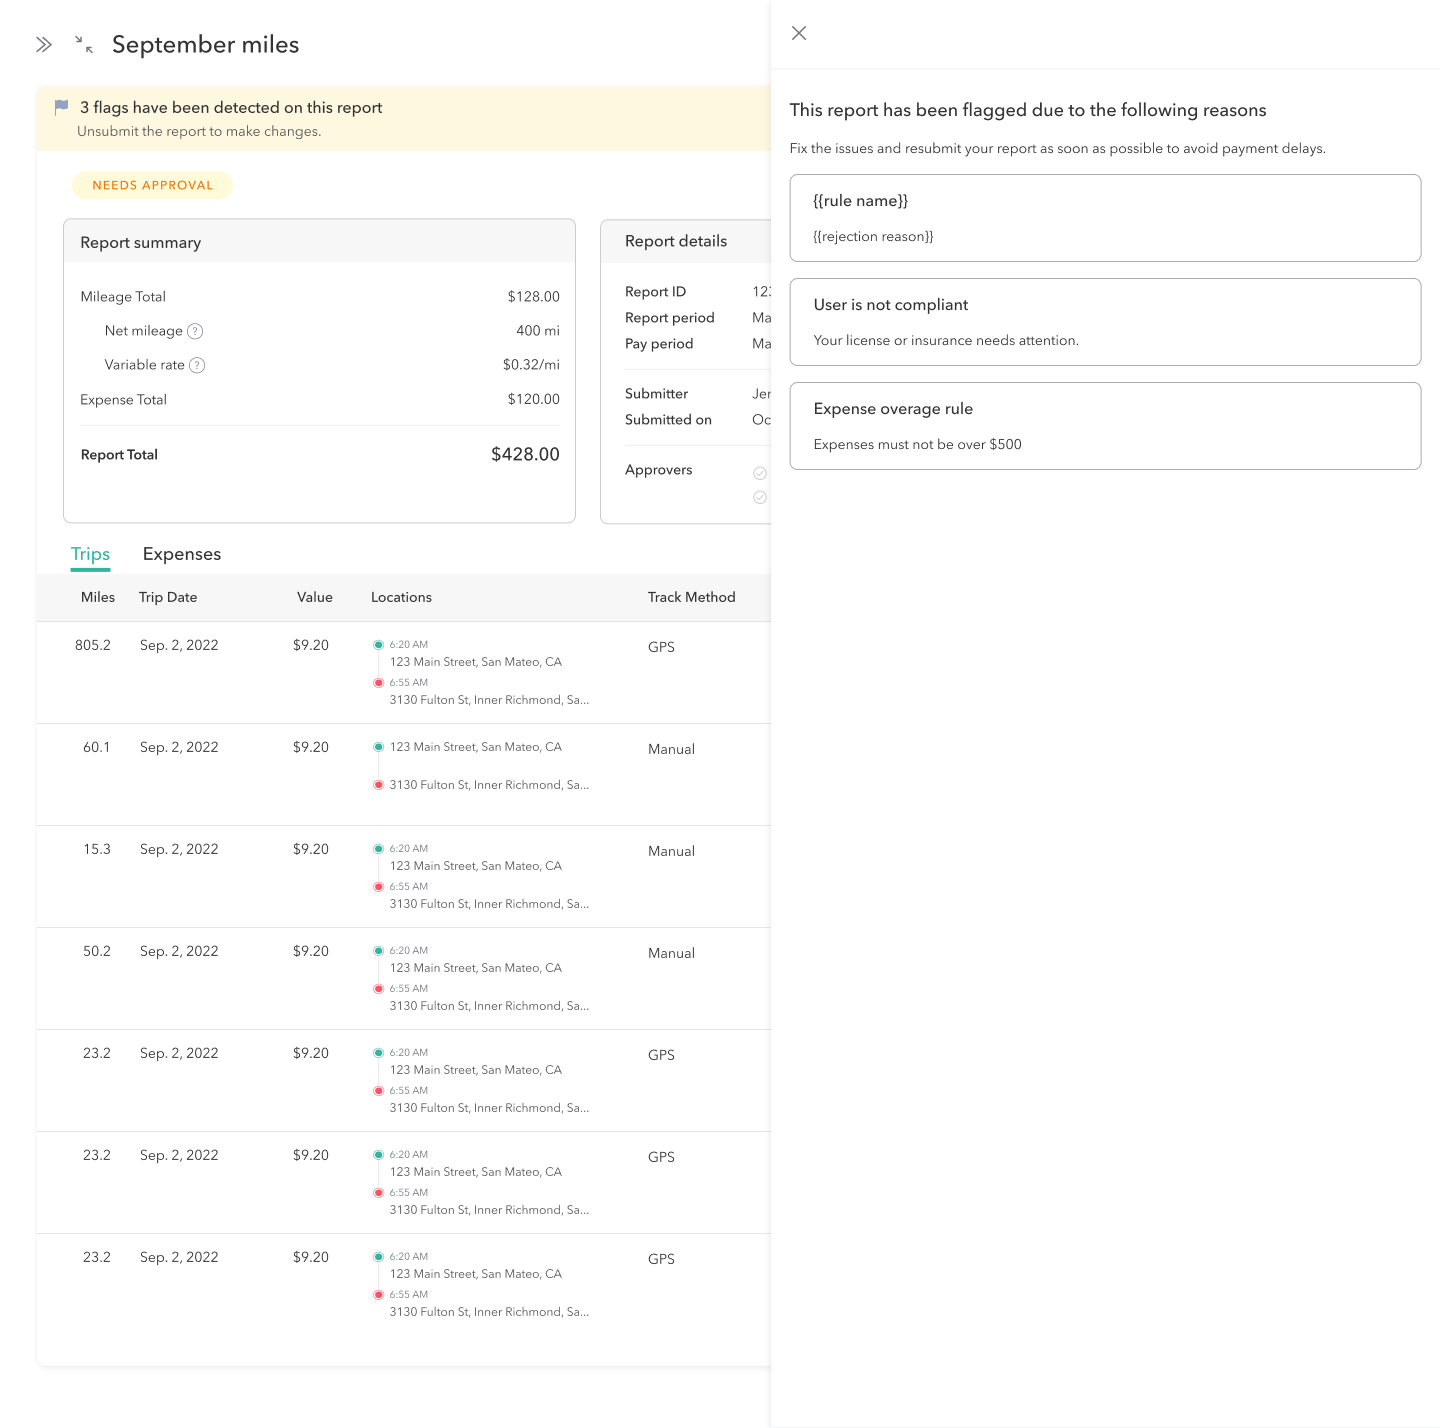The width and height of the screenshot is (1440, 1428).
Task: Click the double chevron expand sidebar icon
Action: 44,45
